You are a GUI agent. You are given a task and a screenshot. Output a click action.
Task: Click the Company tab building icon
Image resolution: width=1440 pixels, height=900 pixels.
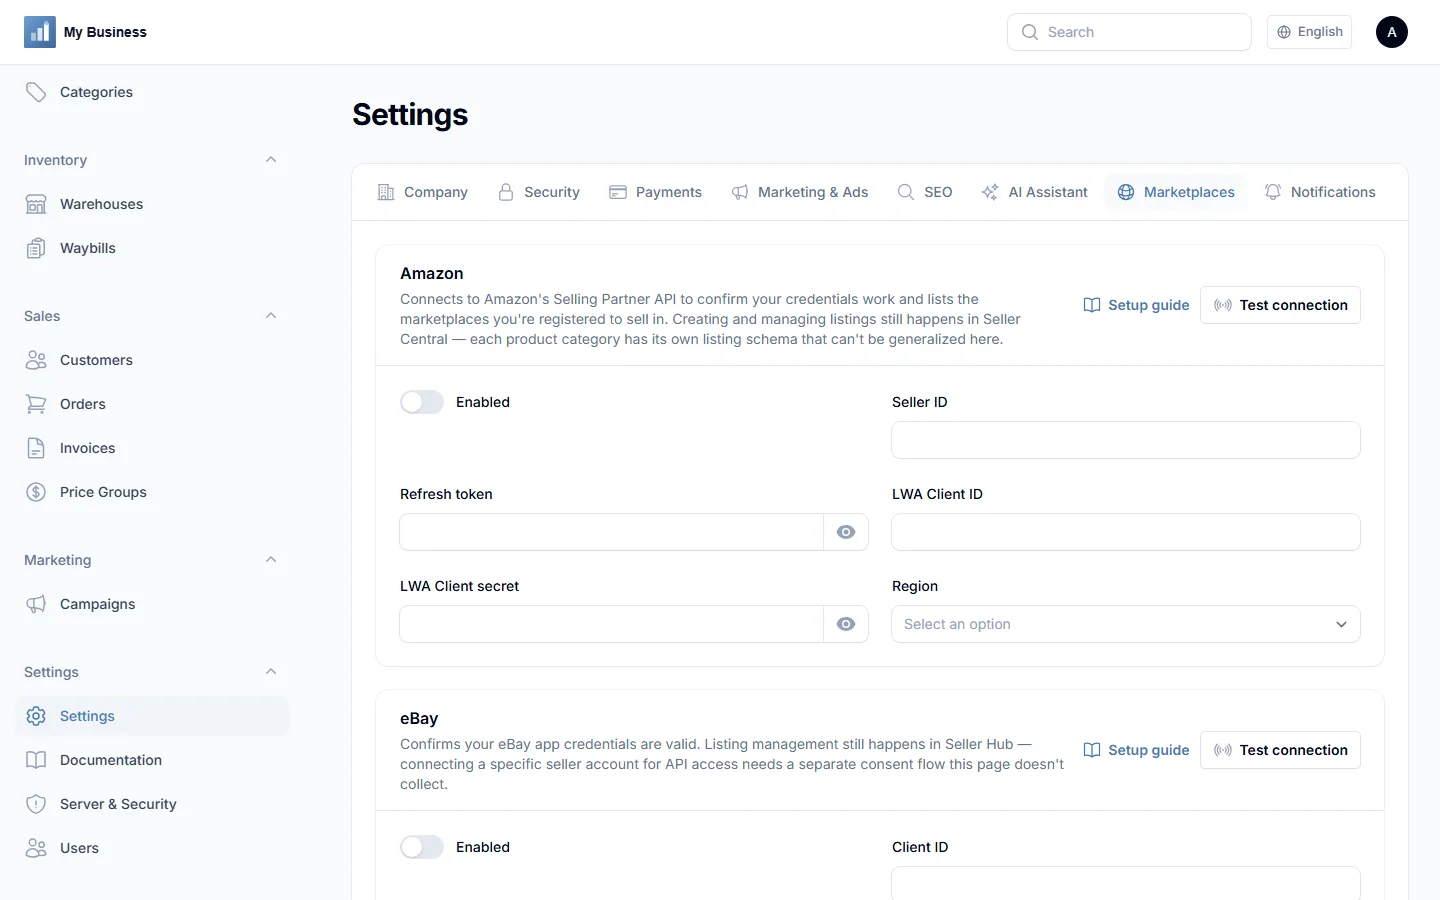pos(386,192)
